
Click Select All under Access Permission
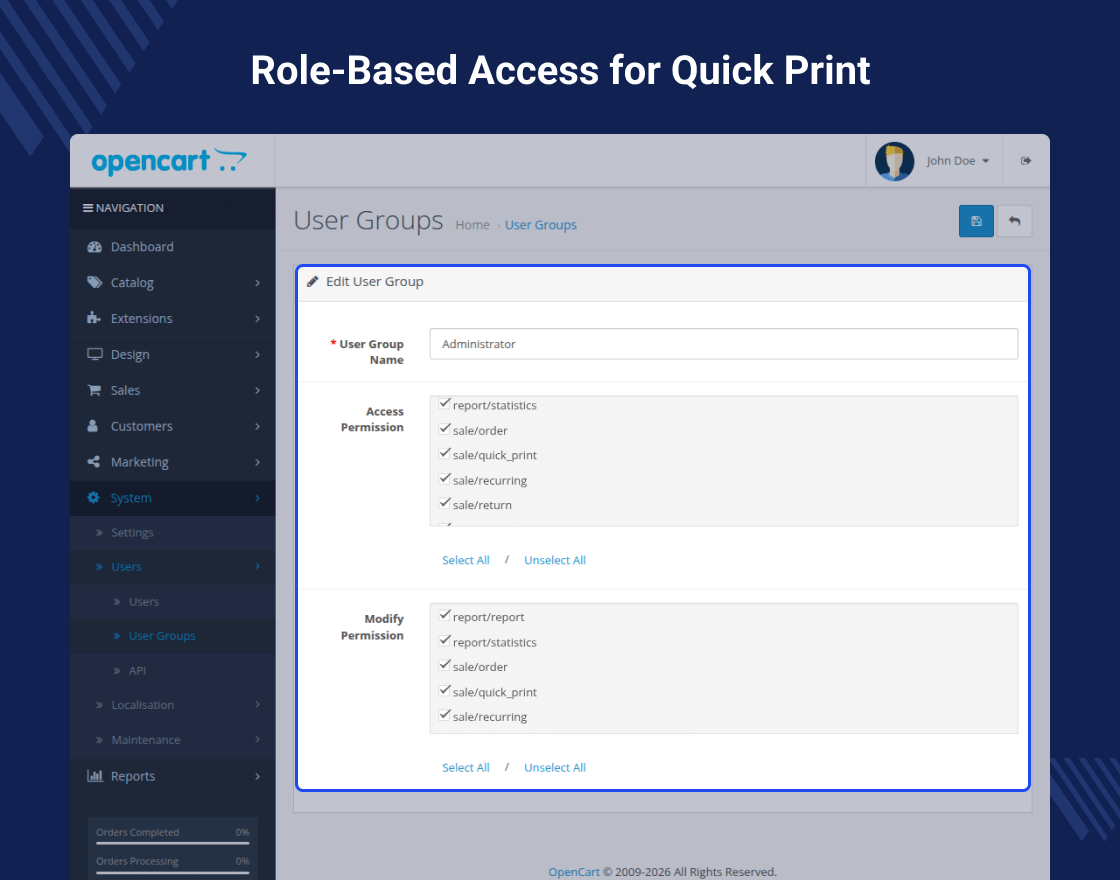pyautogui.click(x=466, y=560)
